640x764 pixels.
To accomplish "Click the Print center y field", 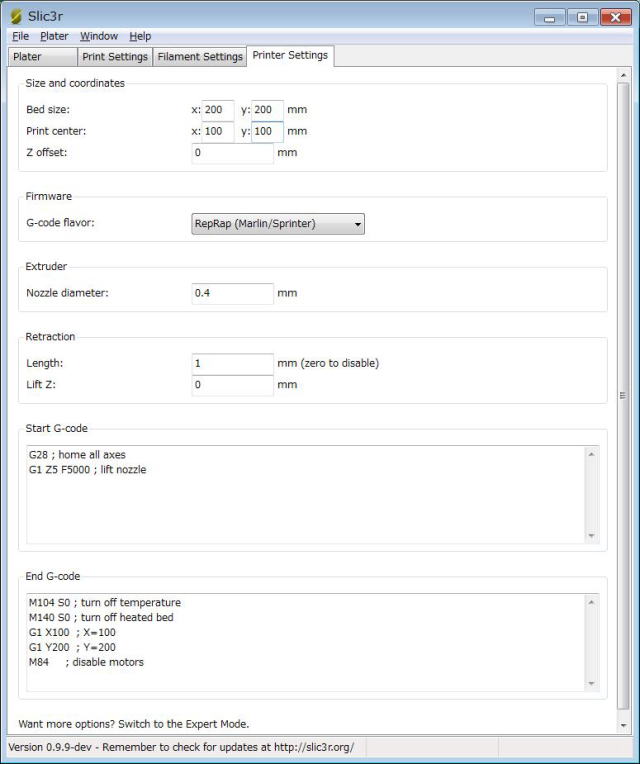I will (267, 131).
